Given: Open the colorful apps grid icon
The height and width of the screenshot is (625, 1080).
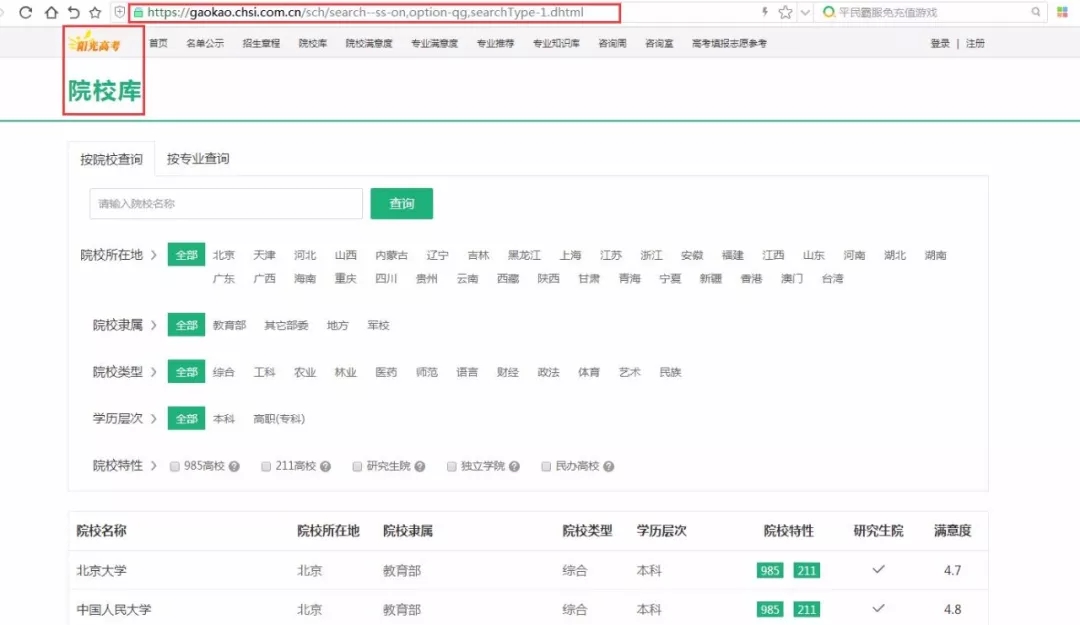Looking at the screenshot, I should pos(1062,13).
